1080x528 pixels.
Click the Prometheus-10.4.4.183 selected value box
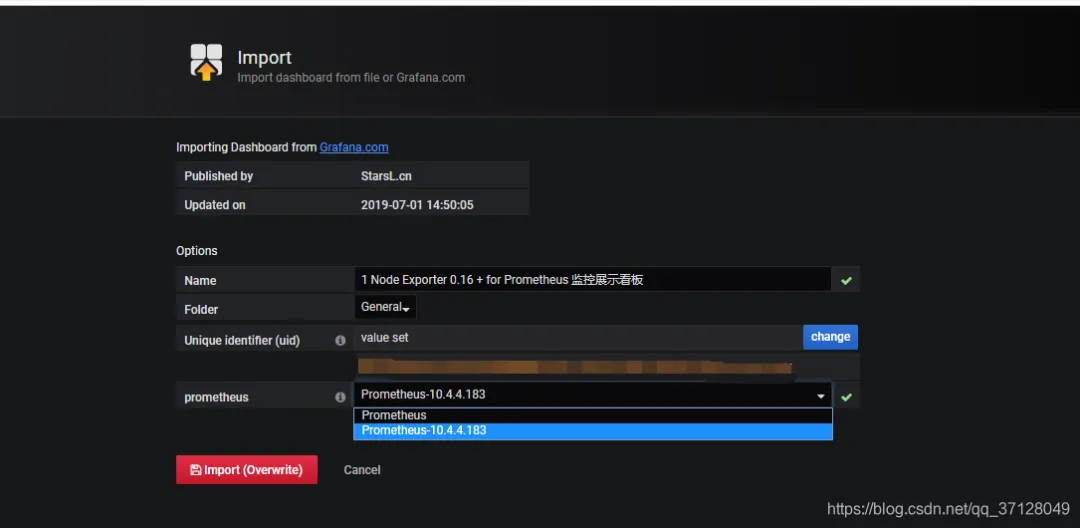click(592, 394)
